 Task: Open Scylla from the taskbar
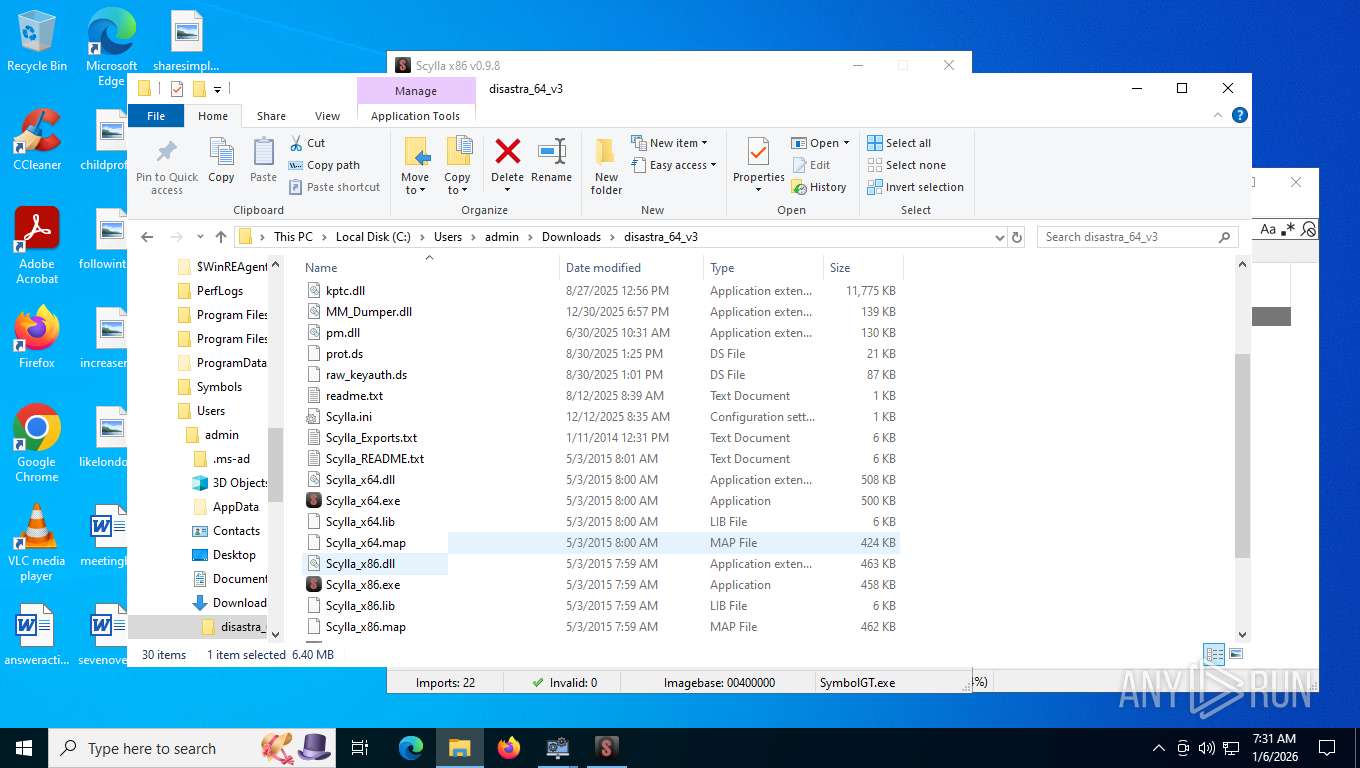tap(606, 747)
